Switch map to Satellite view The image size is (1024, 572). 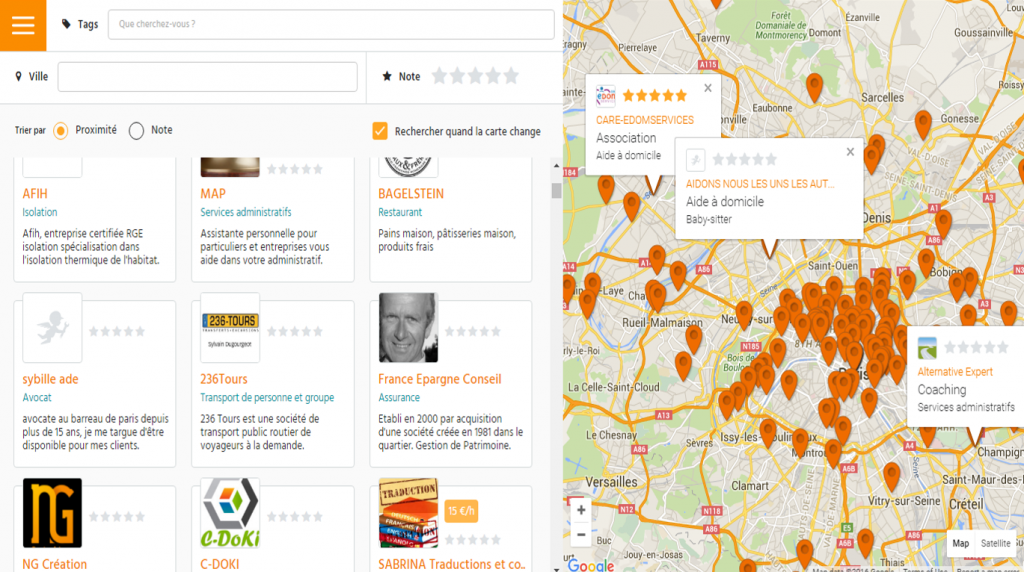[995, 544]
